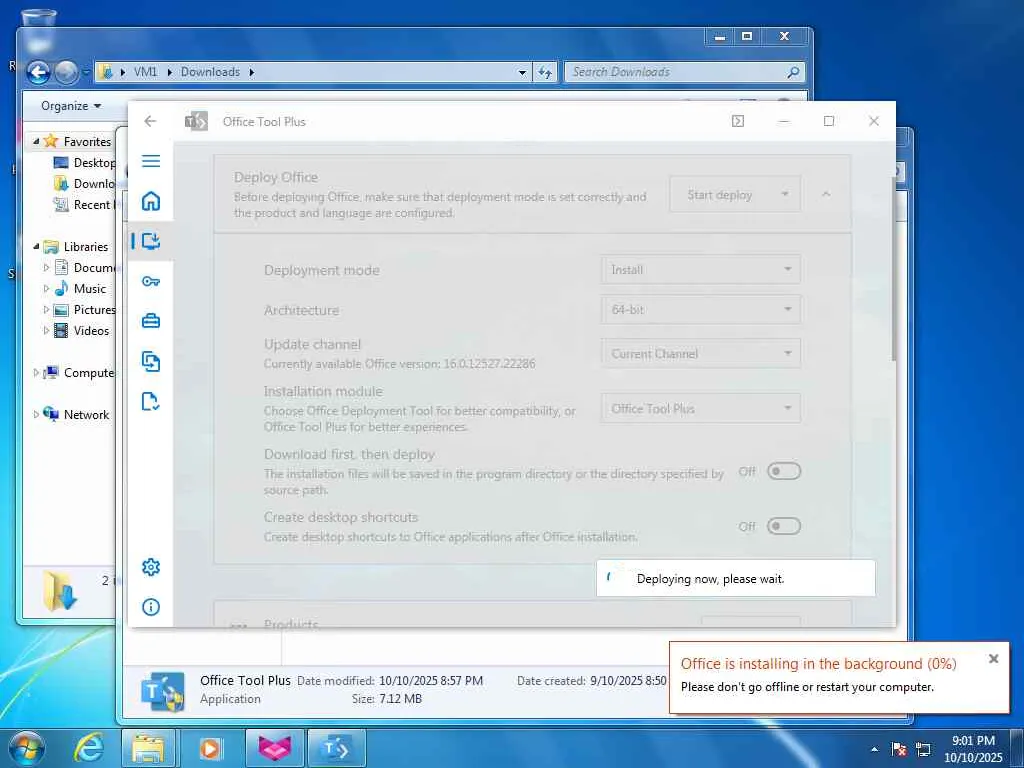1024x768 pixels.
Task: Click the Downloads folder icon in Explorer details pane
Action: (x=60, y=590)
